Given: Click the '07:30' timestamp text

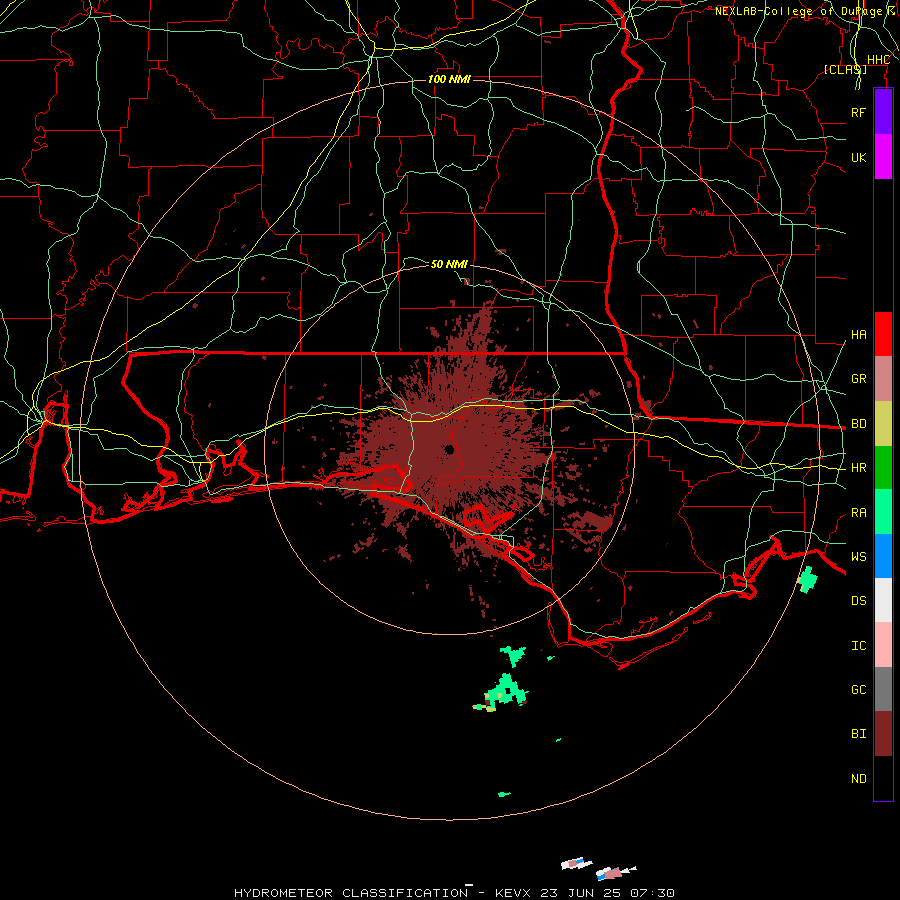Looking at the screenshot, I should 651,893.
